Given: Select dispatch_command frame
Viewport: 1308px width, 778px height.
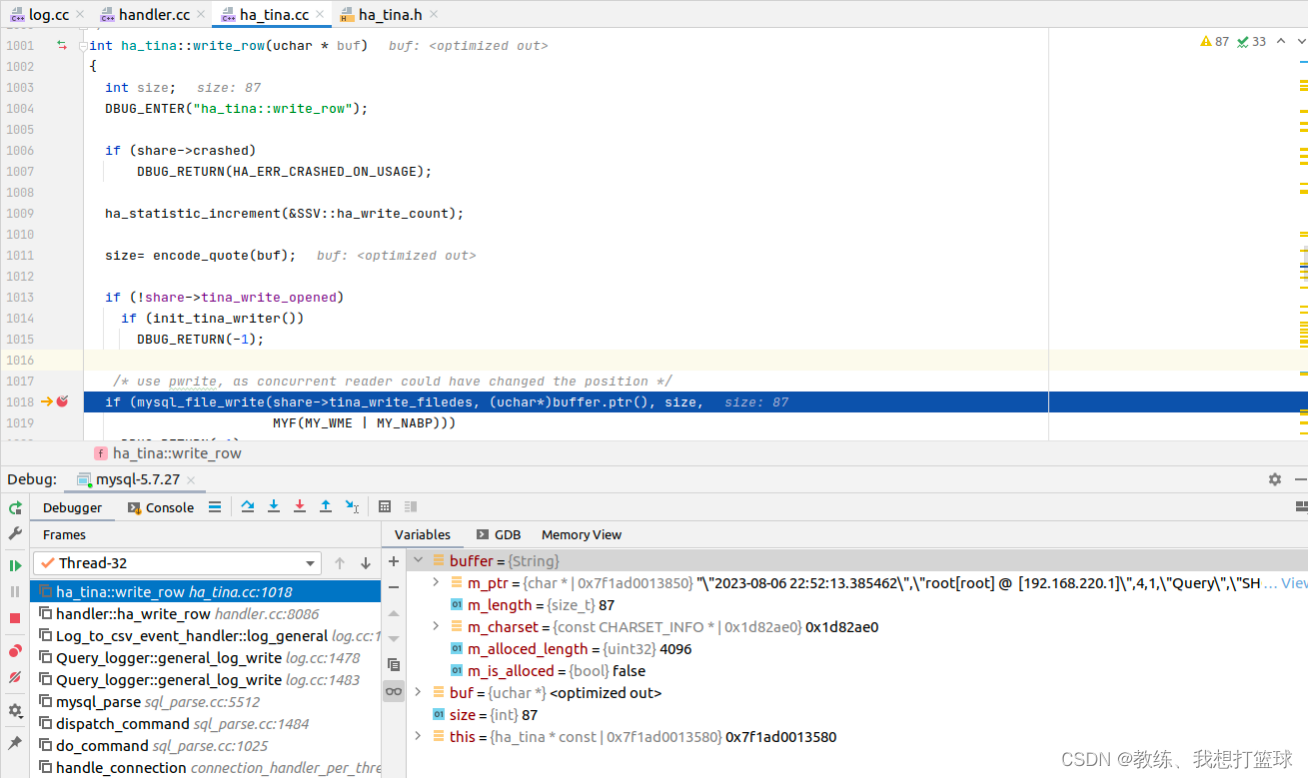Looking at the screenshot, I should (205, 724).
